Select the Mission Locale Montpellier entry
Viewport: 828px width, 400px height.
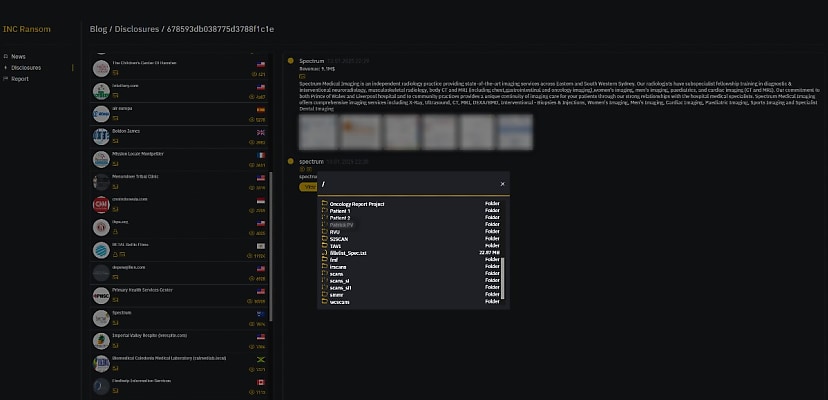179,159
